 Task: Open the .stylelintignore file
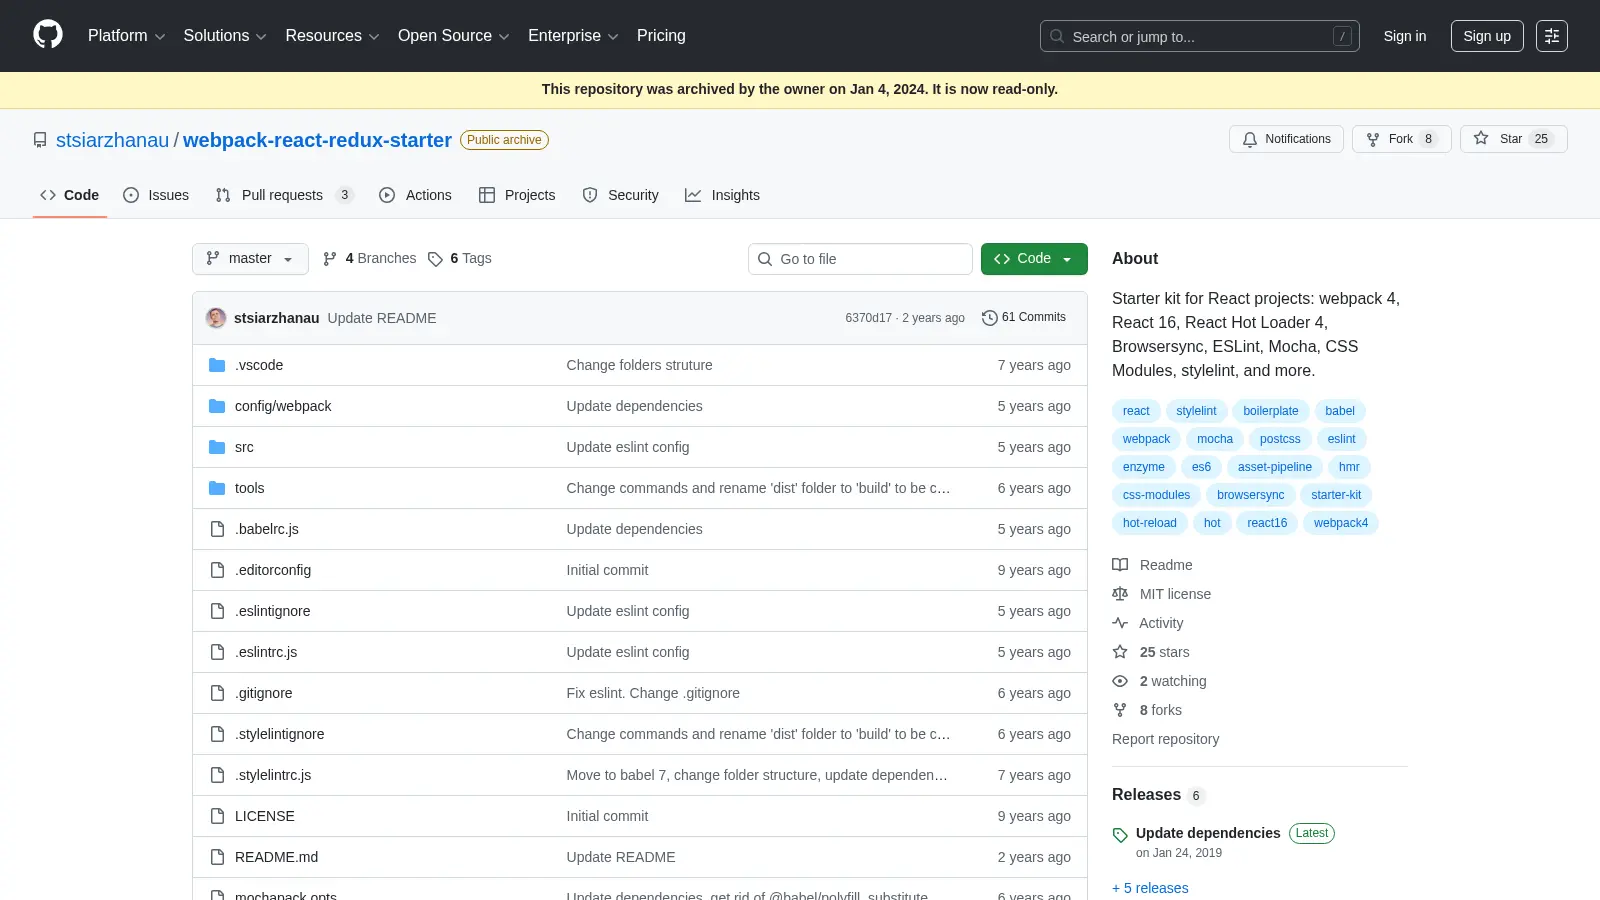(280, 734)
